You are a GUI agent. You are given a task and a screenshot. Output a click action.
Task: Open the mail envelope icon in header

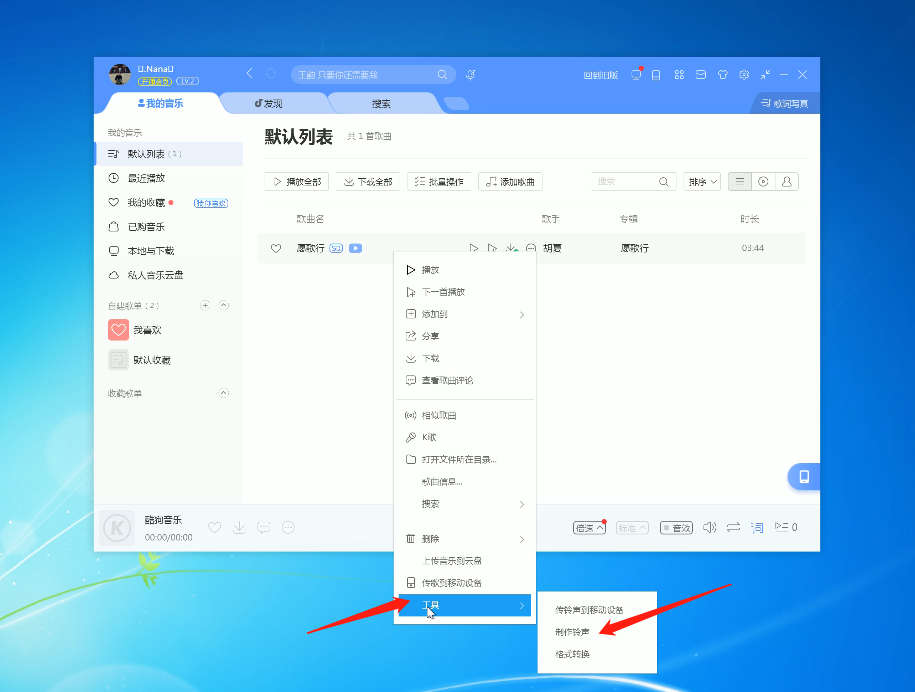point(701,75)
